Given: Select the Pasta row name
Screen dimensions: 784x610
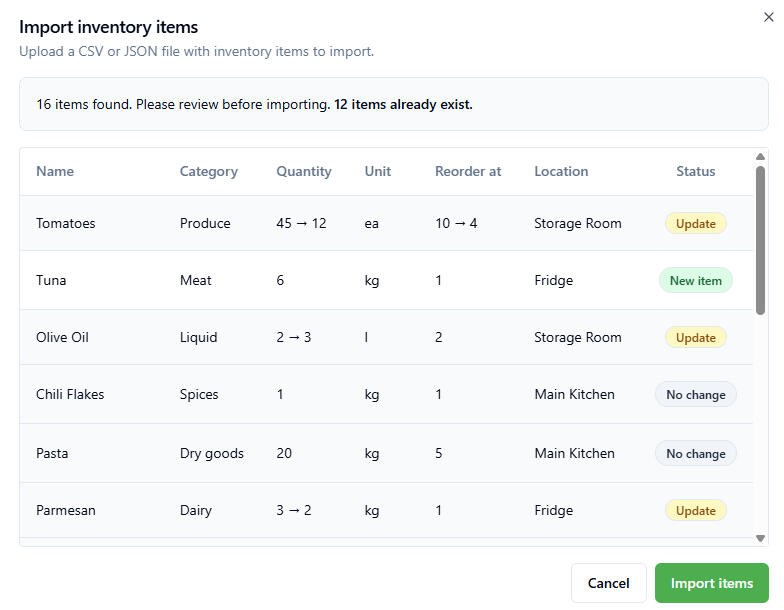Looking at the screenshot, I should point(52,453).
